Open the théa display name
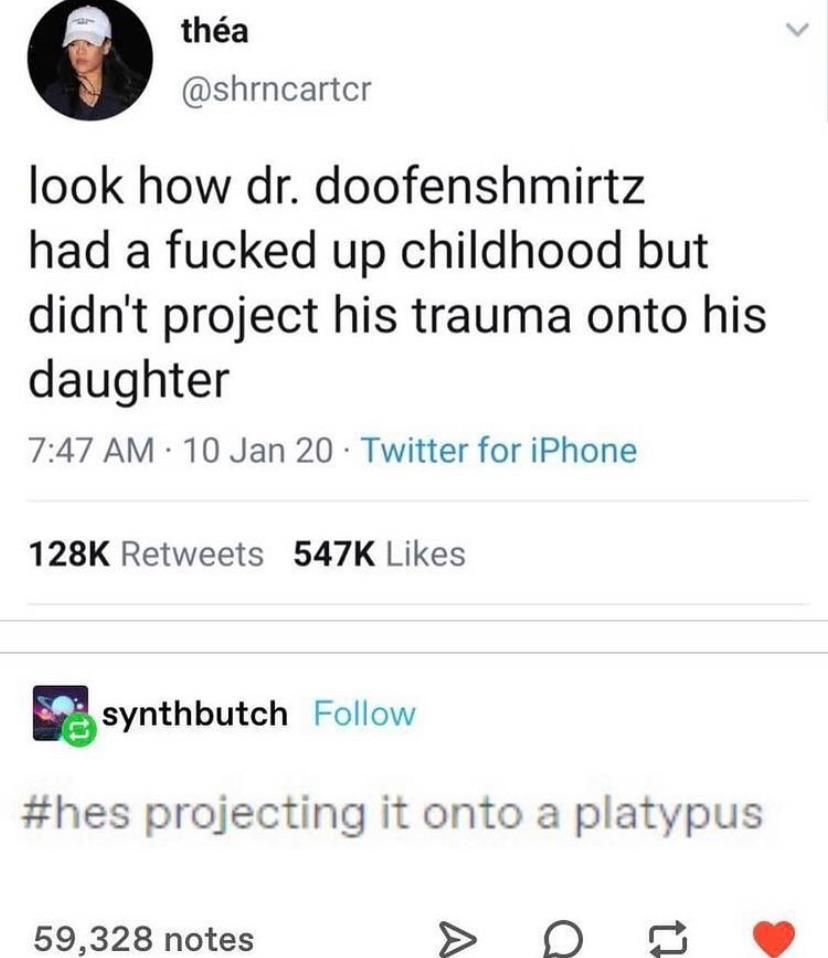The image size is (828, 958). tap(214, 31)
